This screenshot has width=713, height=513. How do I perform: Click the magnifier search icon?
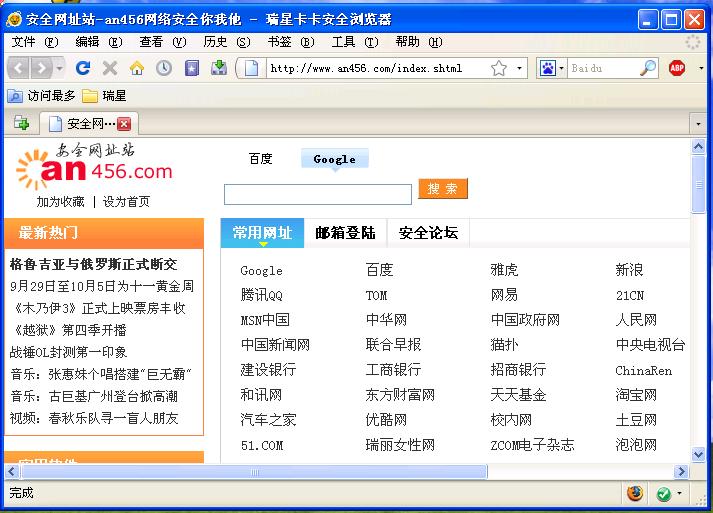648,68
